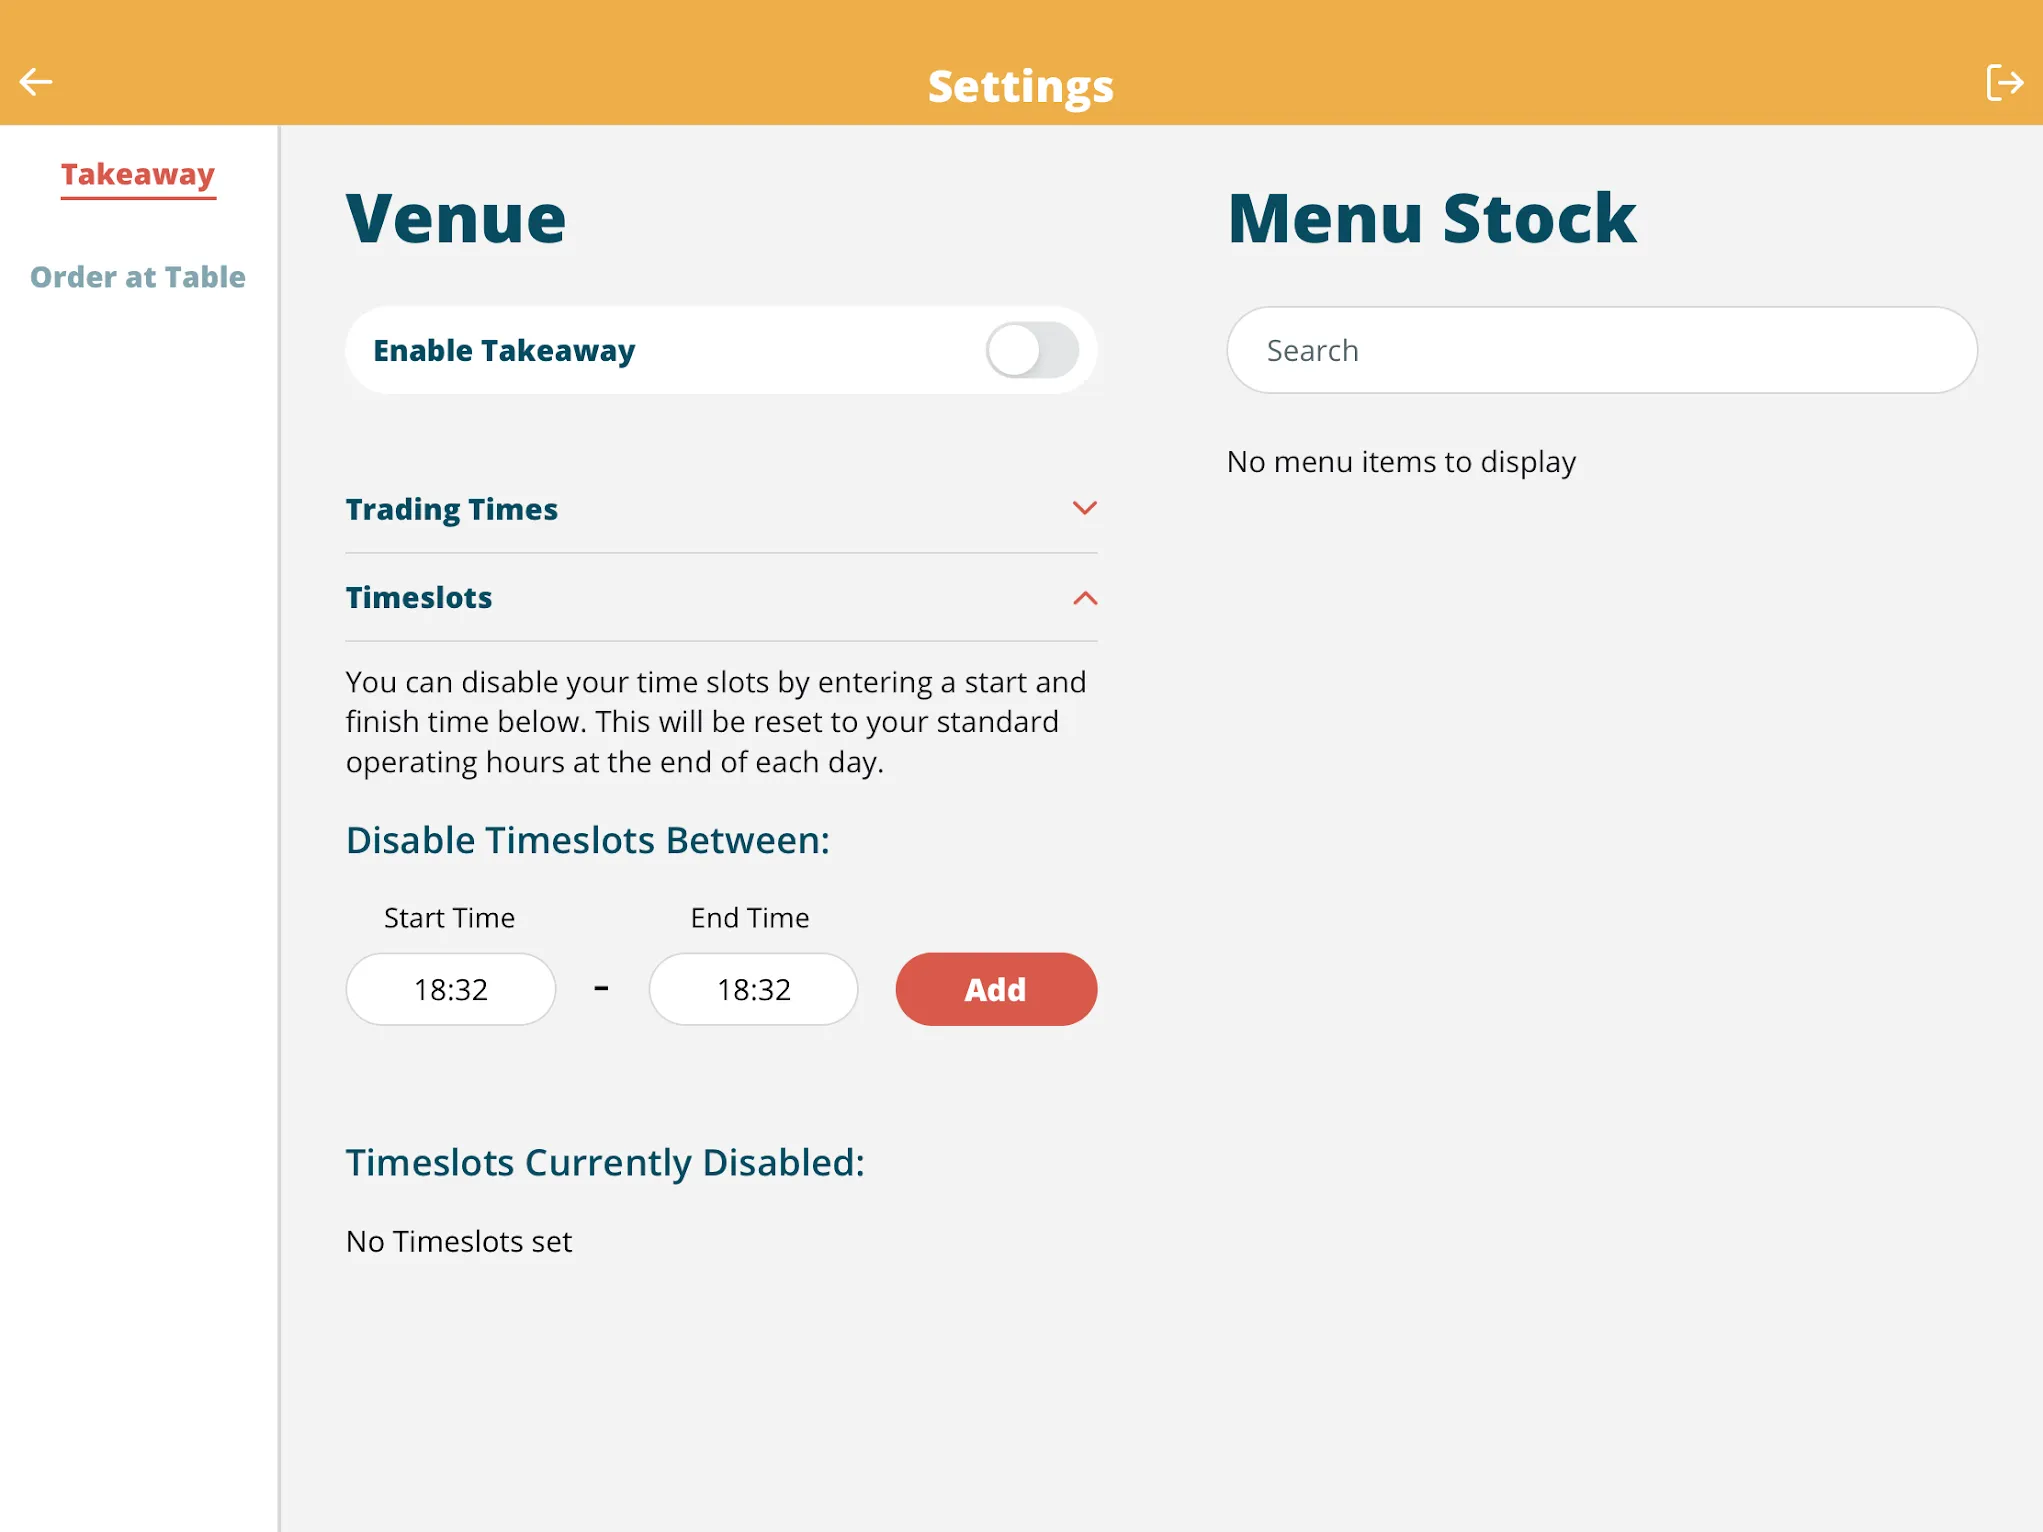This screenshot has height=1532, width=2043.
Task: Click the Trading Times expand chevron icon
Action: coord(1084,510)
